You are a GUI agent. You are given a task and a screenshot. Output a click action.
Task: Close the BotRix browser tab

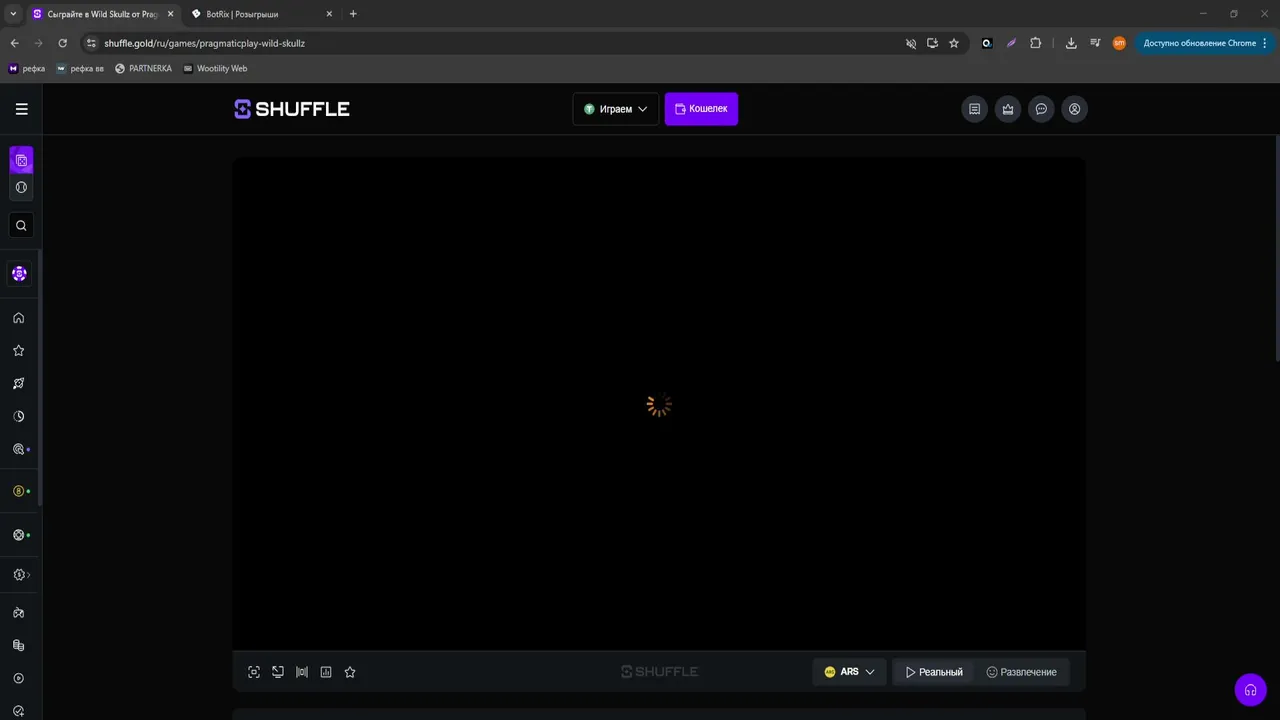[x=331, y=14]
